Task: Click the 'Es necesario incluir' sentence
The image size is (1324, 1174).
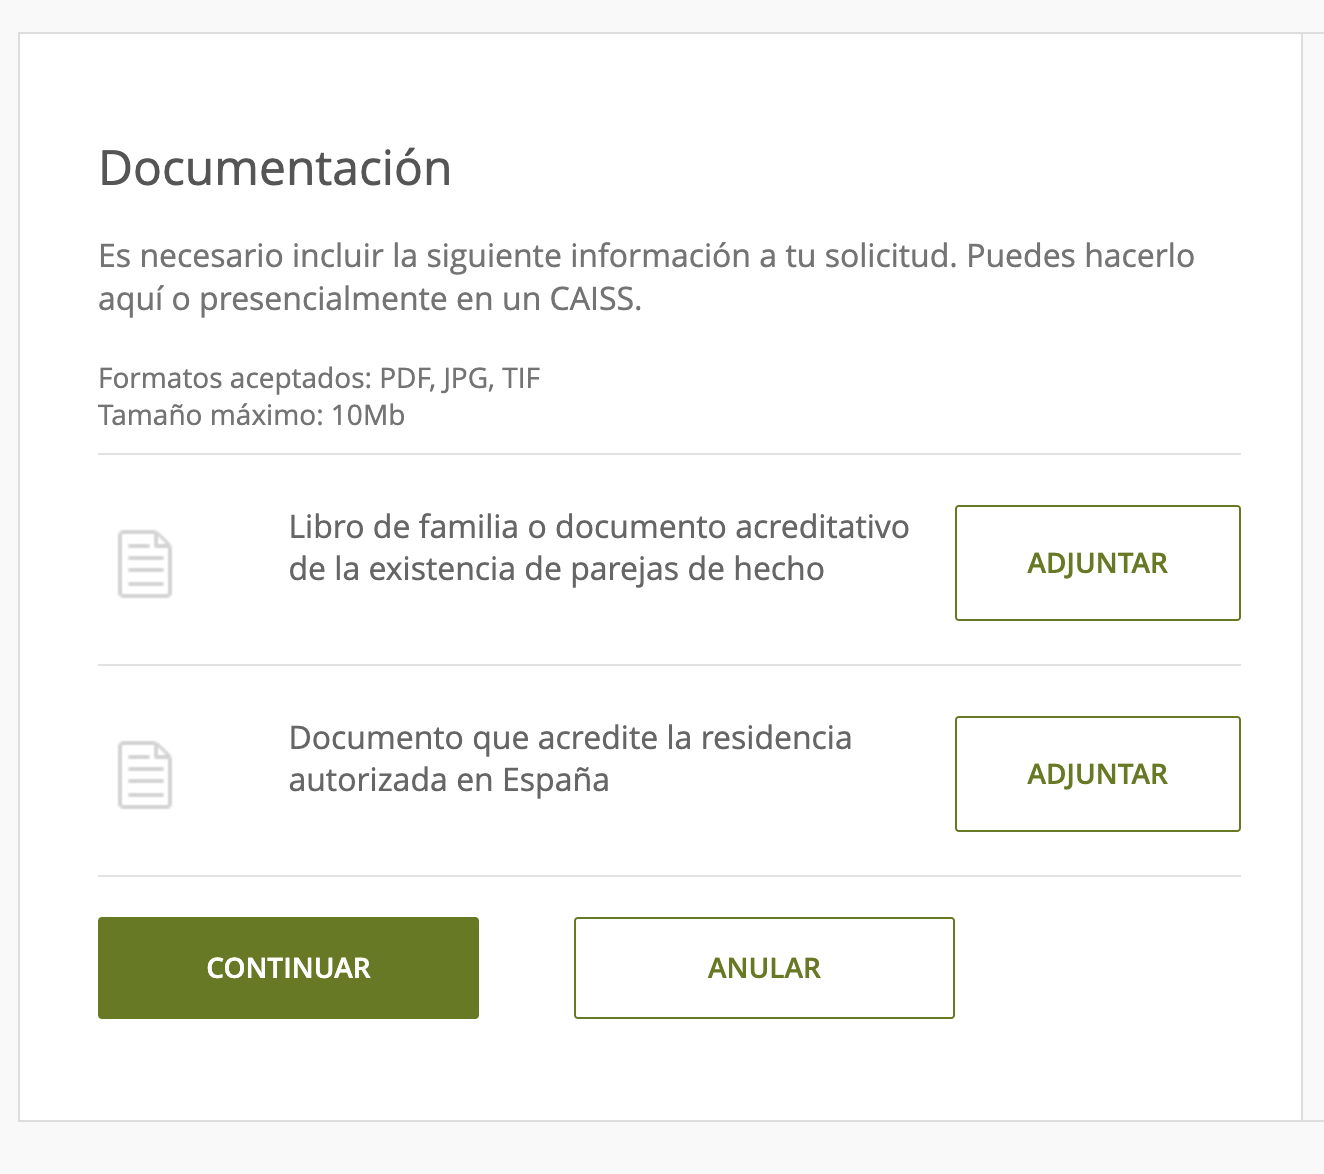Action: coord(530,256)
